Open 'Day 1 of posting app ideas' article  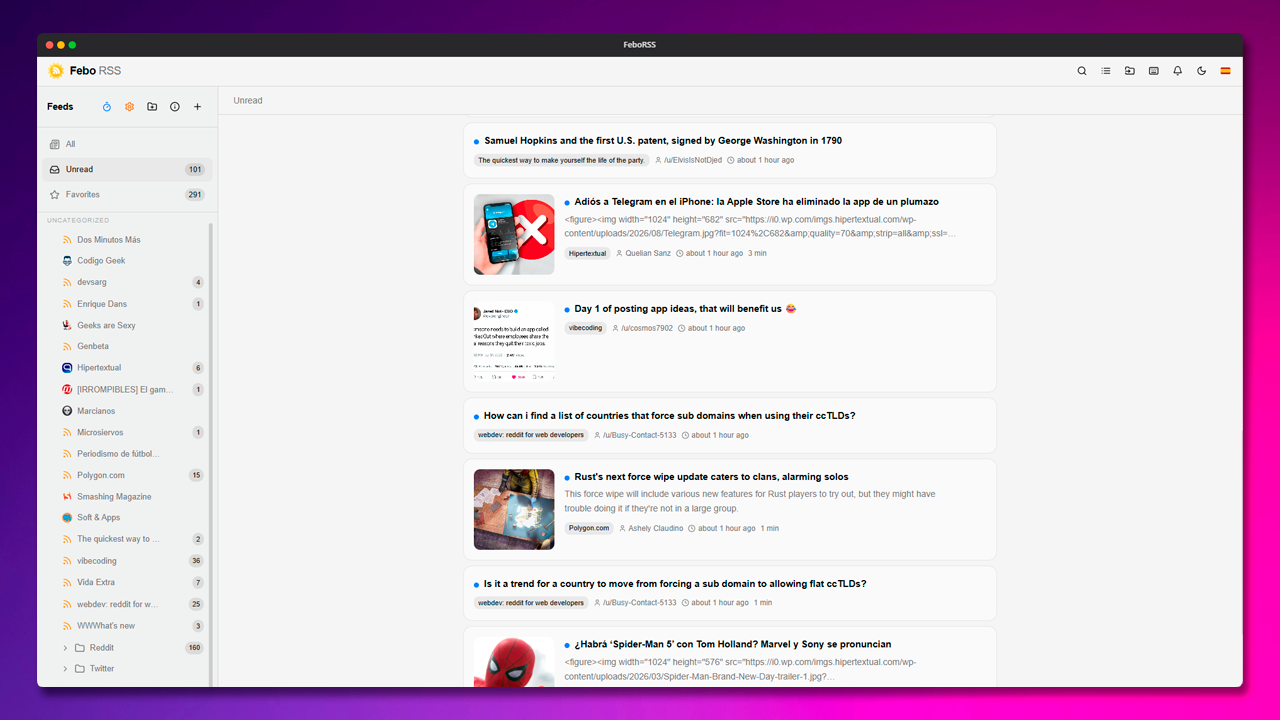pos(685,309)
